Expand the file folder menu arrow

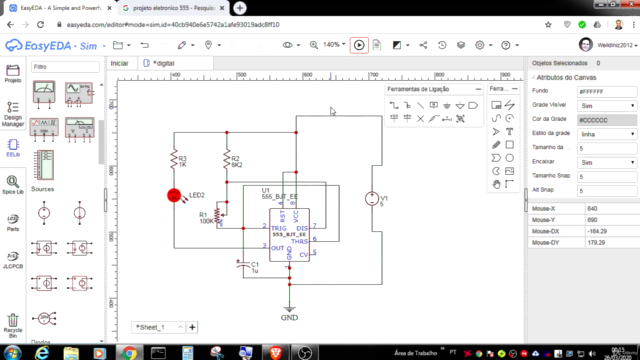click(129, 45)
